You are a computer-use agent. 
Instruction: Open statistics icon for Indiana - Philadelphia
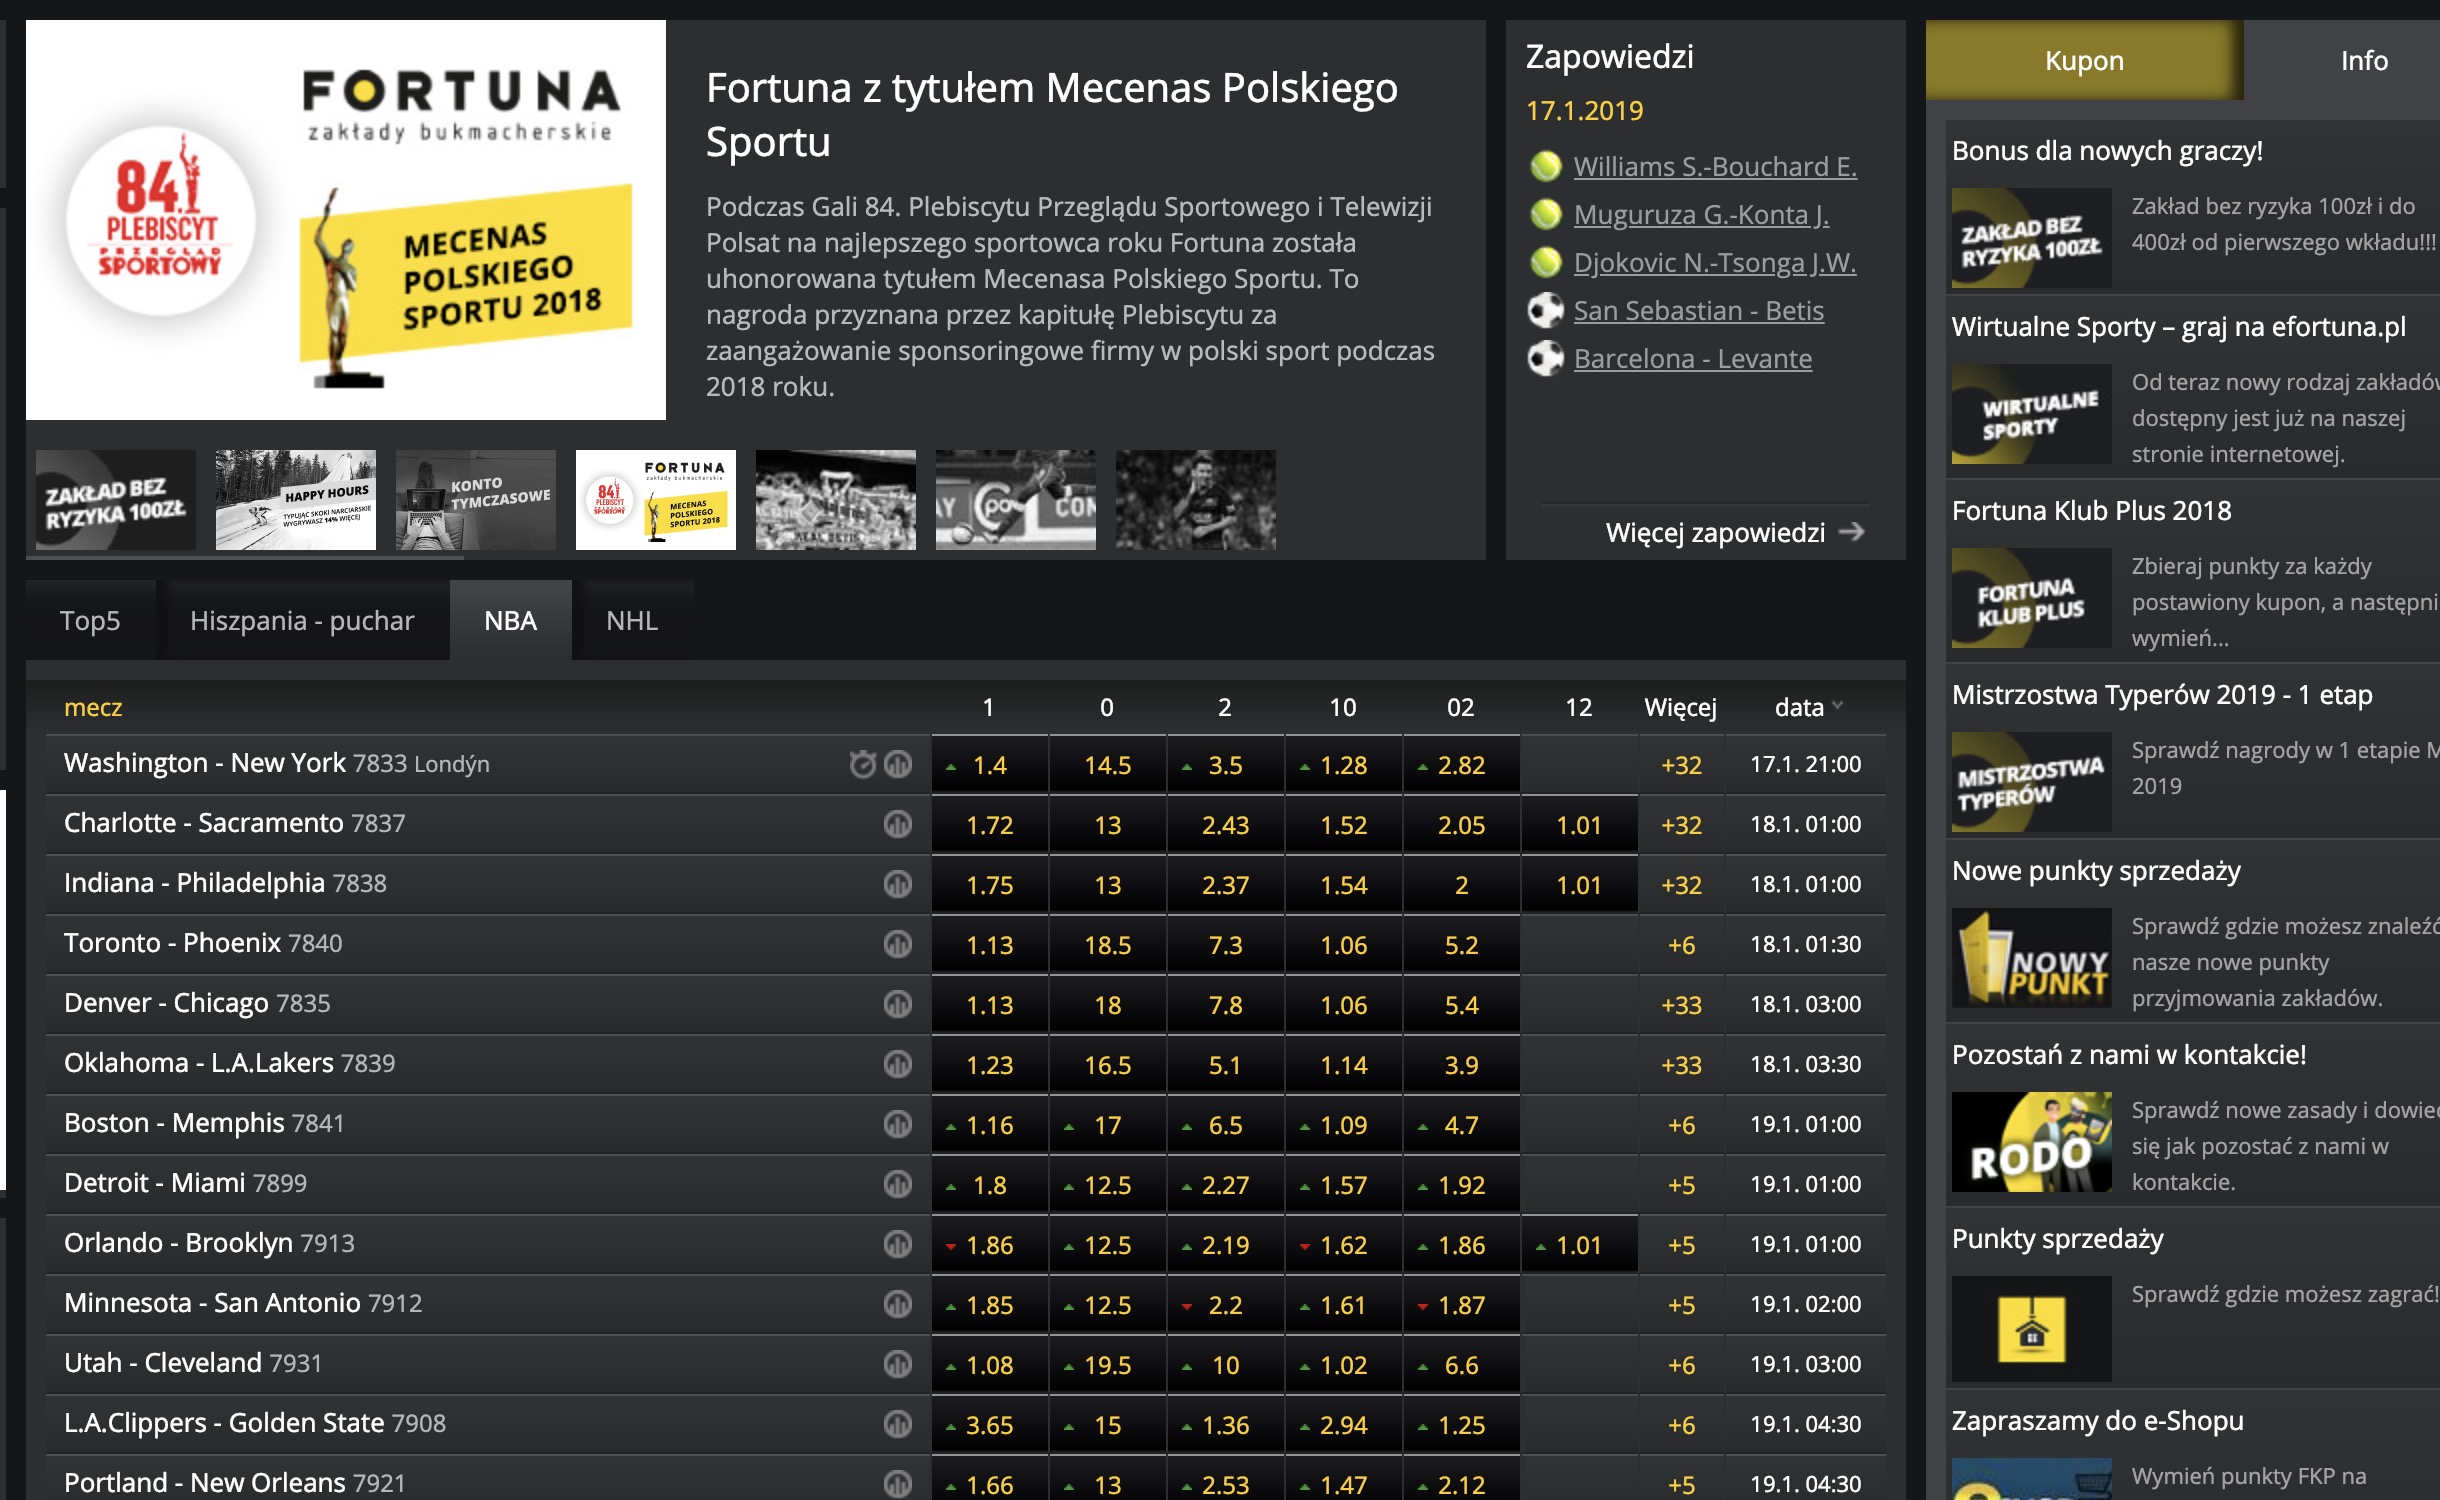898,884
